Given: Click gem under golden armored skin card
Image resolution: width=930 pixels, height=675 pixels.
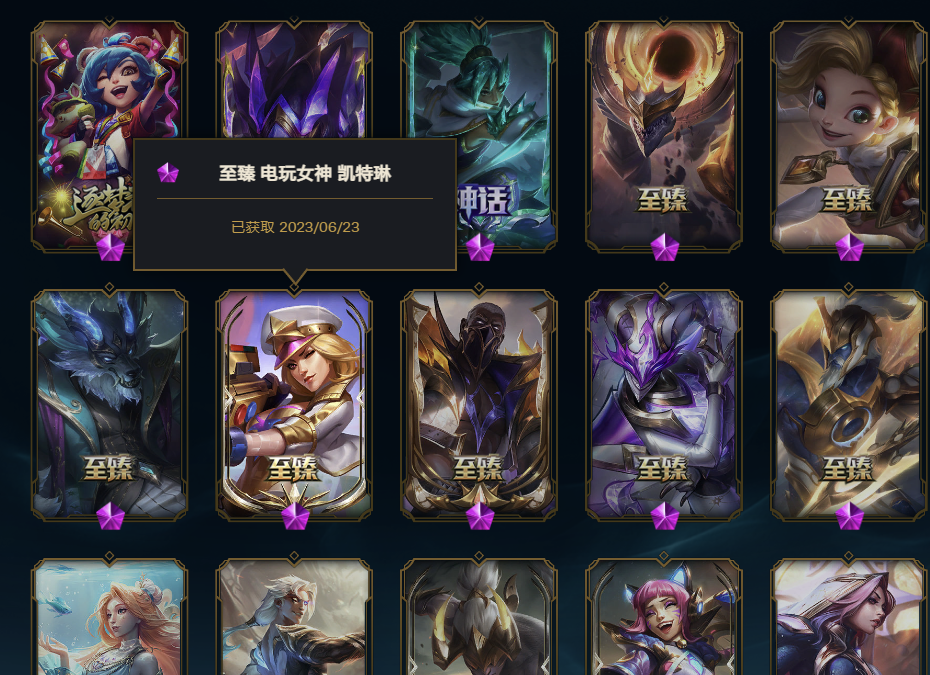Looking at the screenshot, I should [x=850, y=516].
